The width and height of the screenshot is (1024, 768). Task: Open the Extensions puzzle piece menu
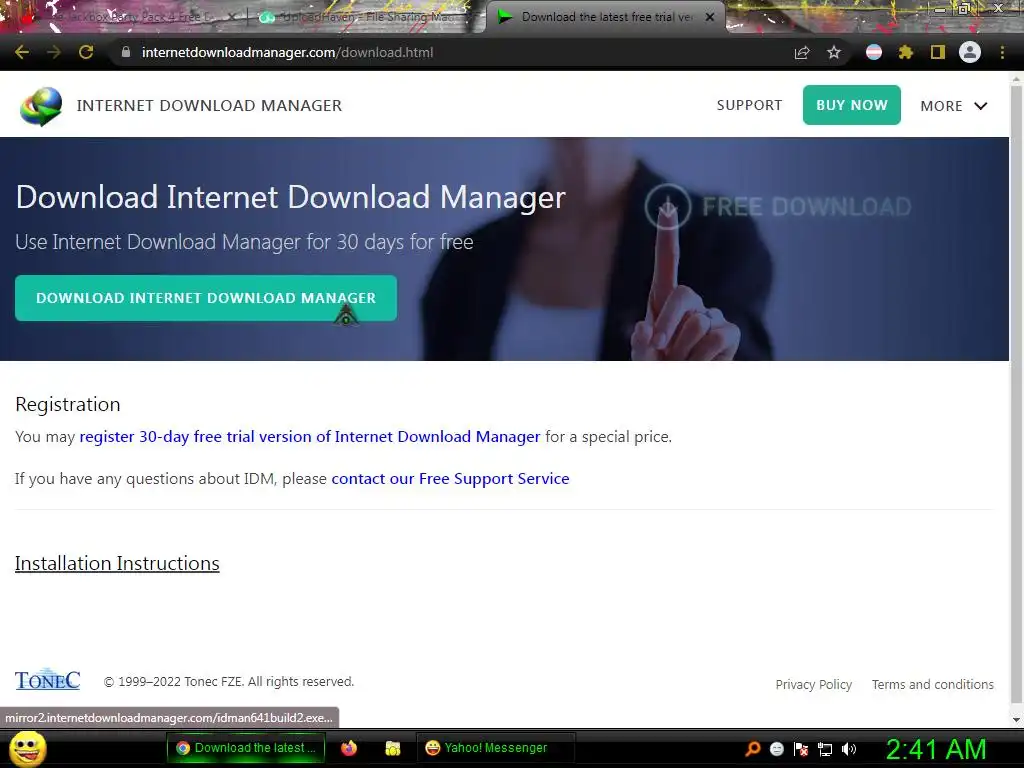[905, 52]
